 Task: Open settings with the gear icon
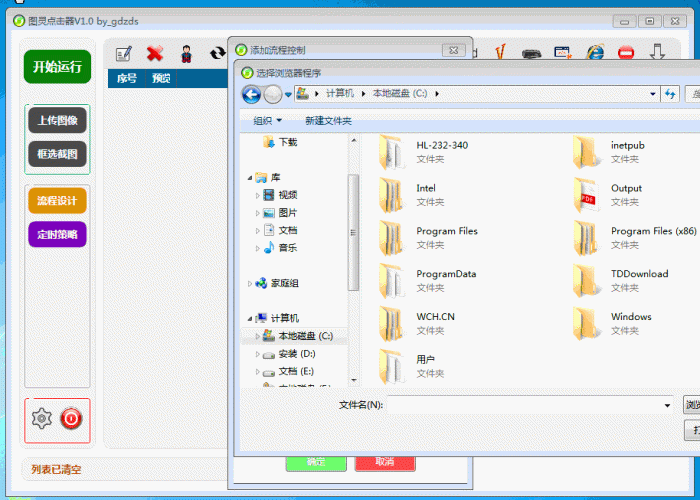coord(42,418)
